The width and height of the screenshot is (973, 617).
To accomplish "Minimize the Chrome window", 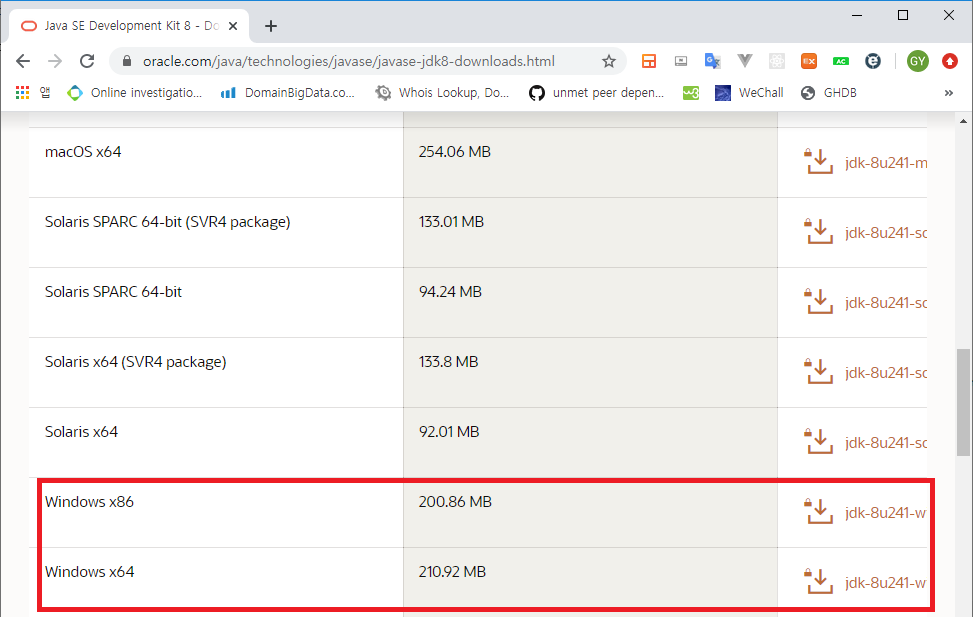I will tap(858, 16).
